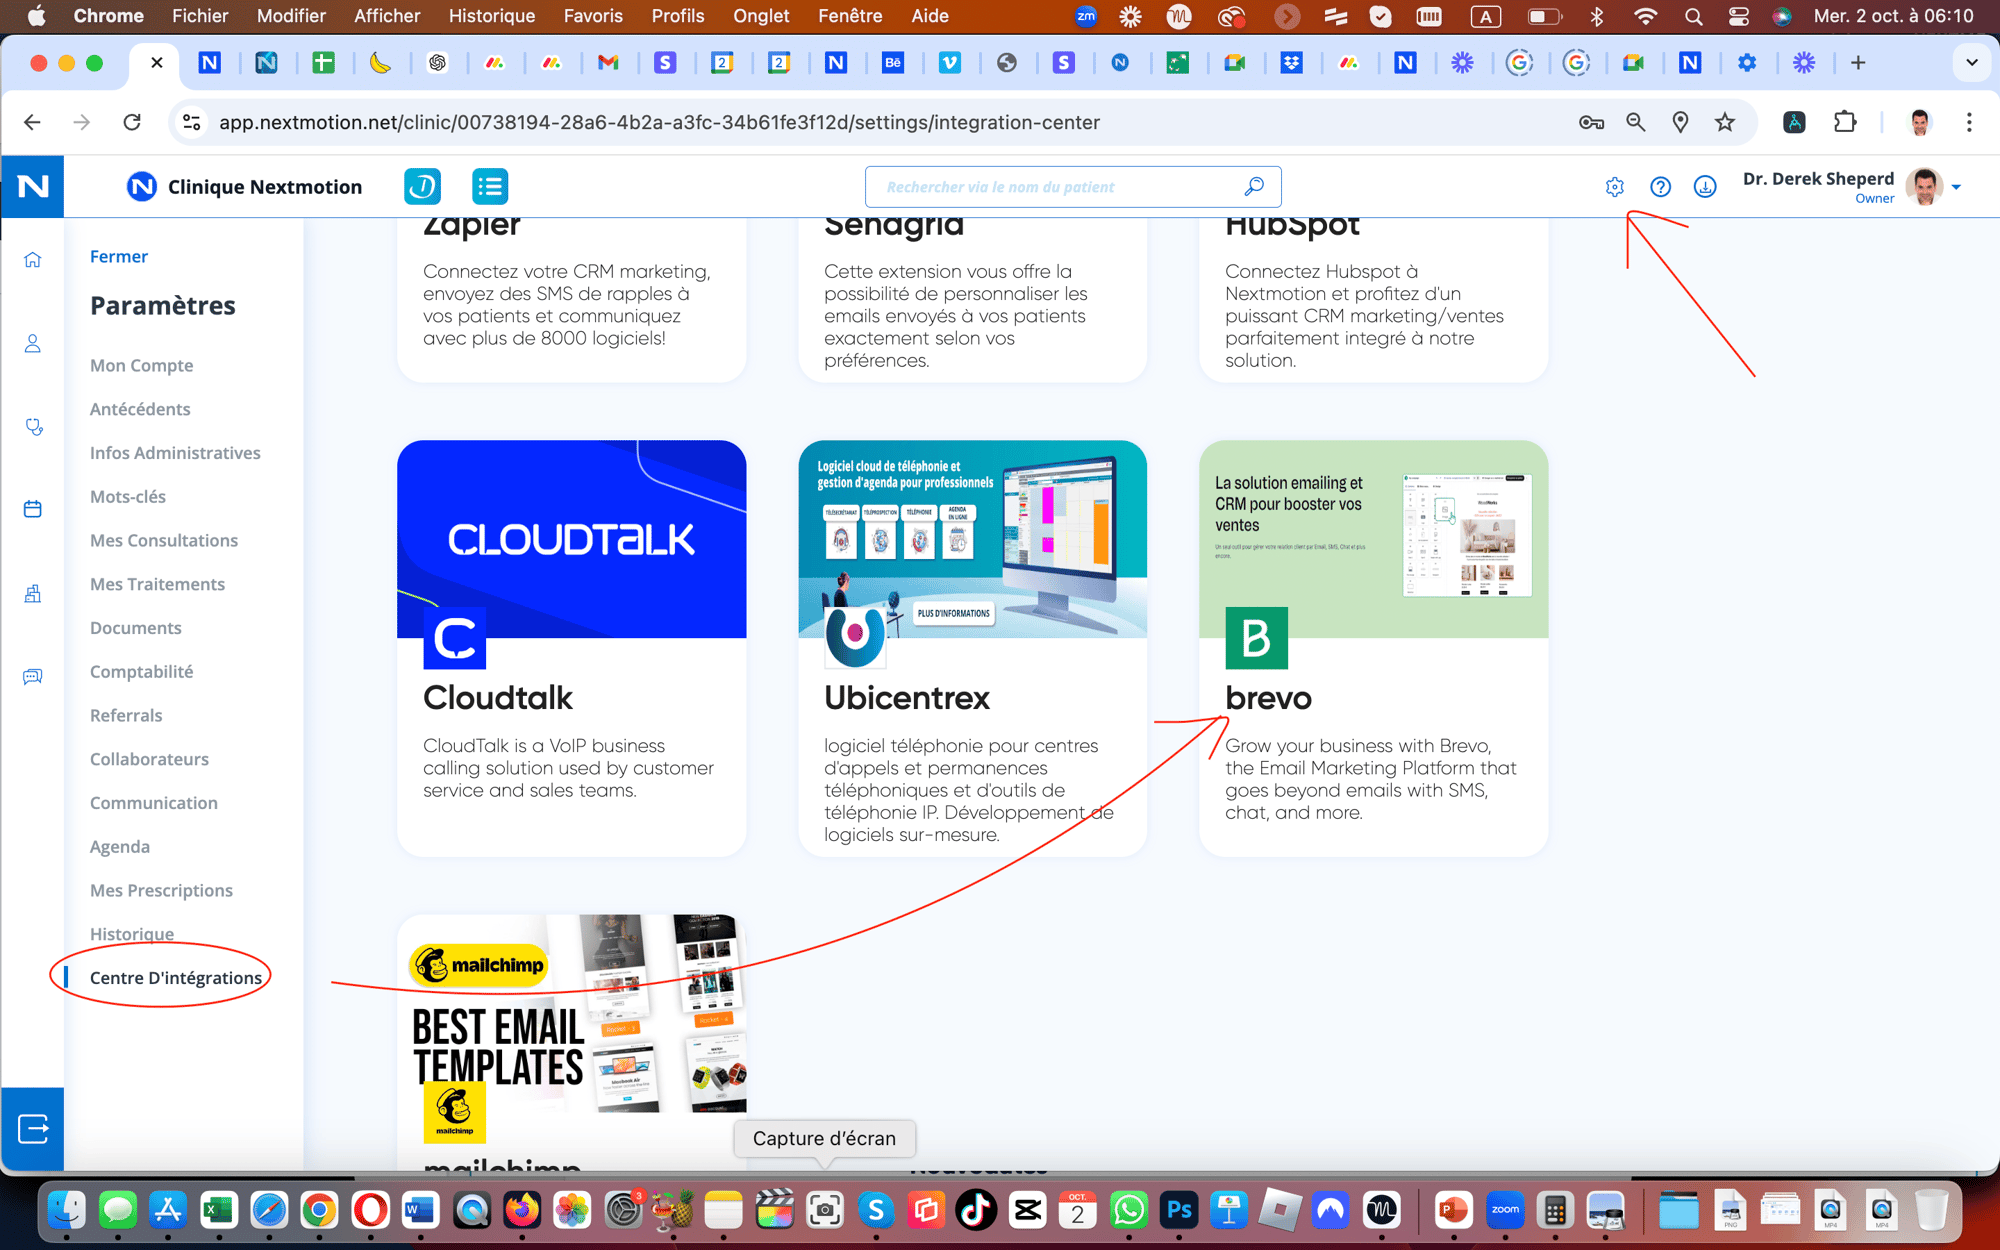Open Mes Prescriptions section
The height and width of the screenshot is (1250, 2000).
coord(161,890)
